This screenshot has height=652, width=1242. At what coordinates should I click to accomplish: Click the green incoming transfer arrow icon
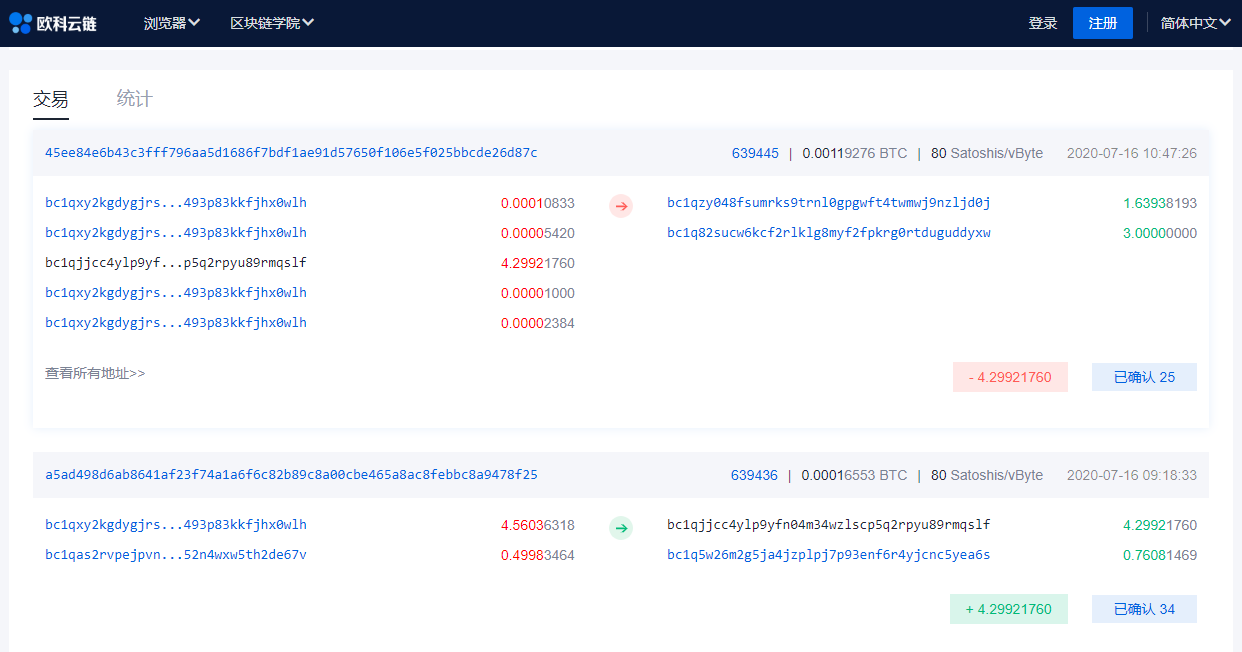point(621,528)
